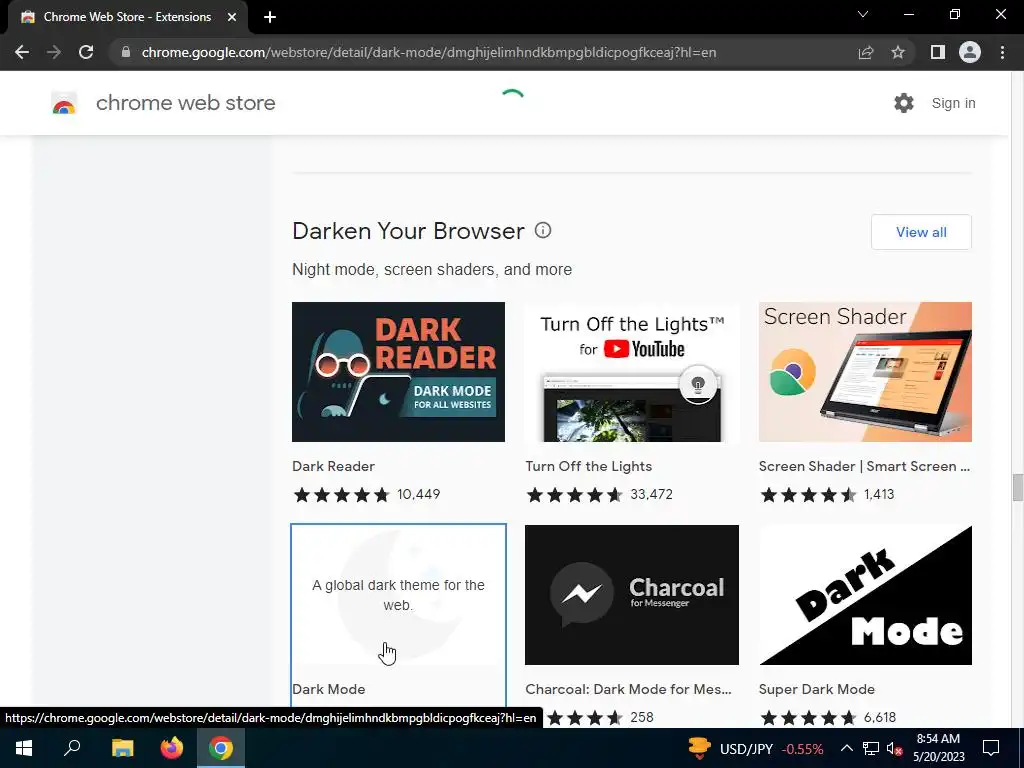Screen dimensions: 1024x768
Task: Click the Chrome Web Store rainbow logo
Action: coord(64,103)
